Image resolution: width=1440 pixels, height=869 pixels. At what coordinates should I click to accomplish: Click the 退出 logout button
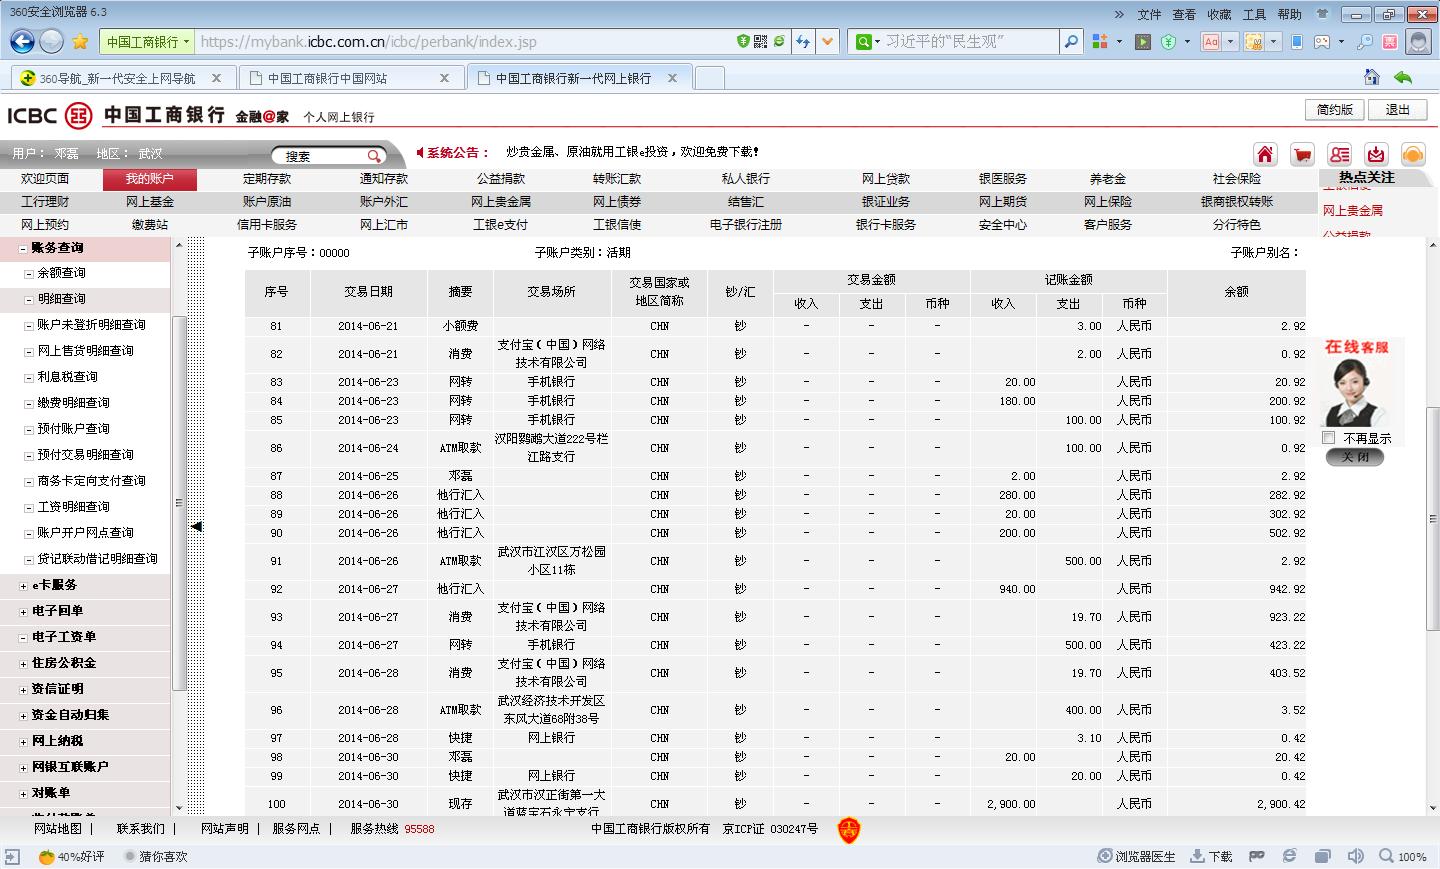[1397, 110]
